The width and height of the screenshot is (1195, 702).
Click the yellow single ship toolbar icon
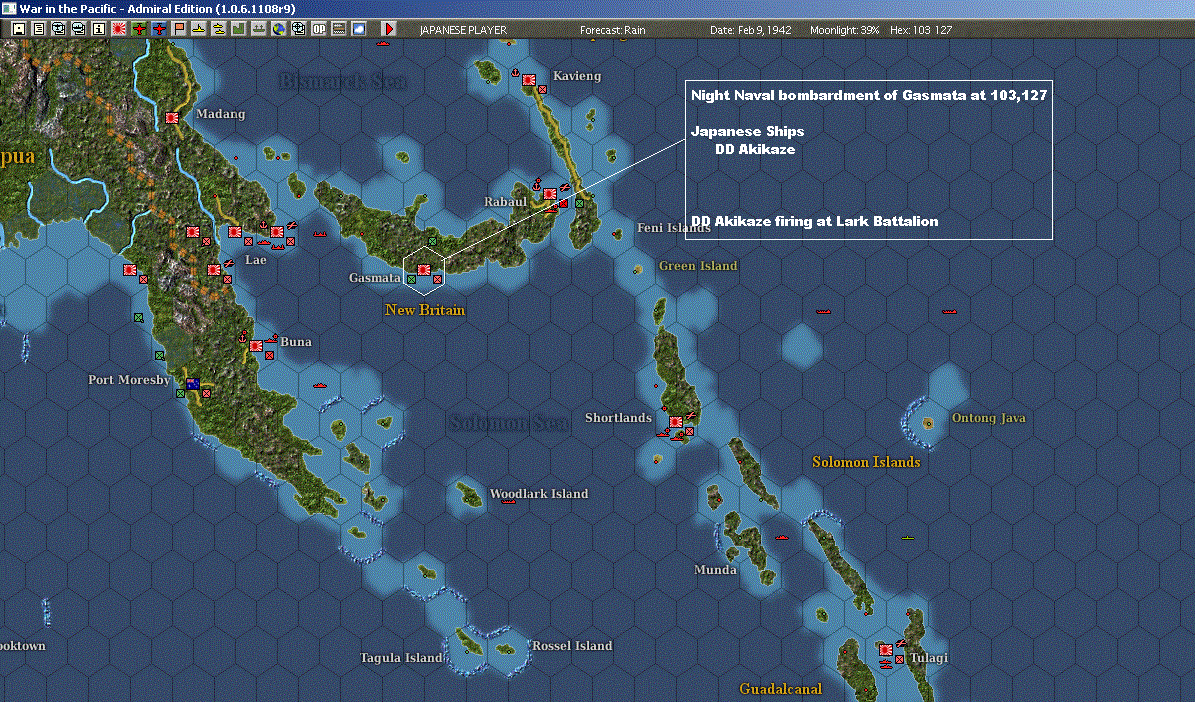tap(199, 29)
